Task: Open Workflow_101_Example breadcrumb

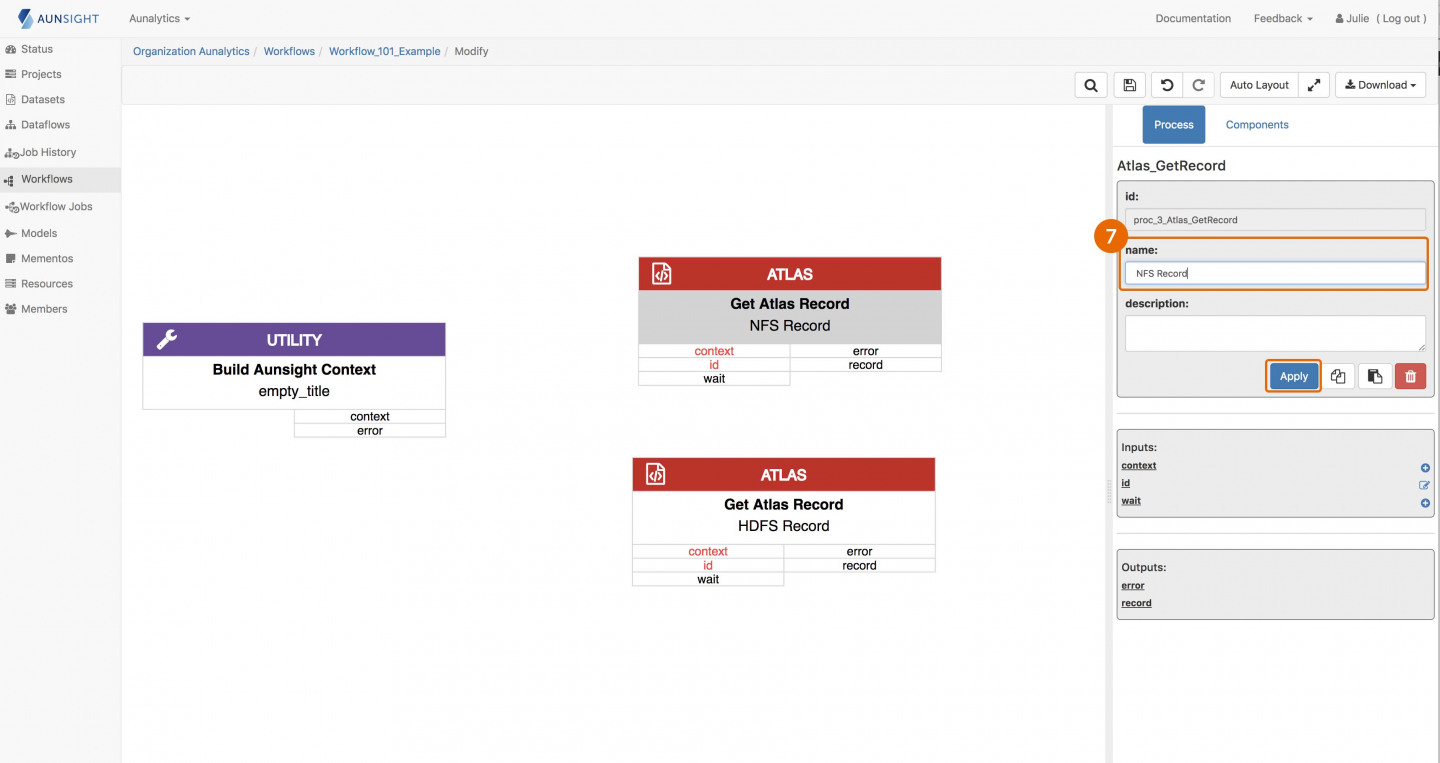Action: 385,51
